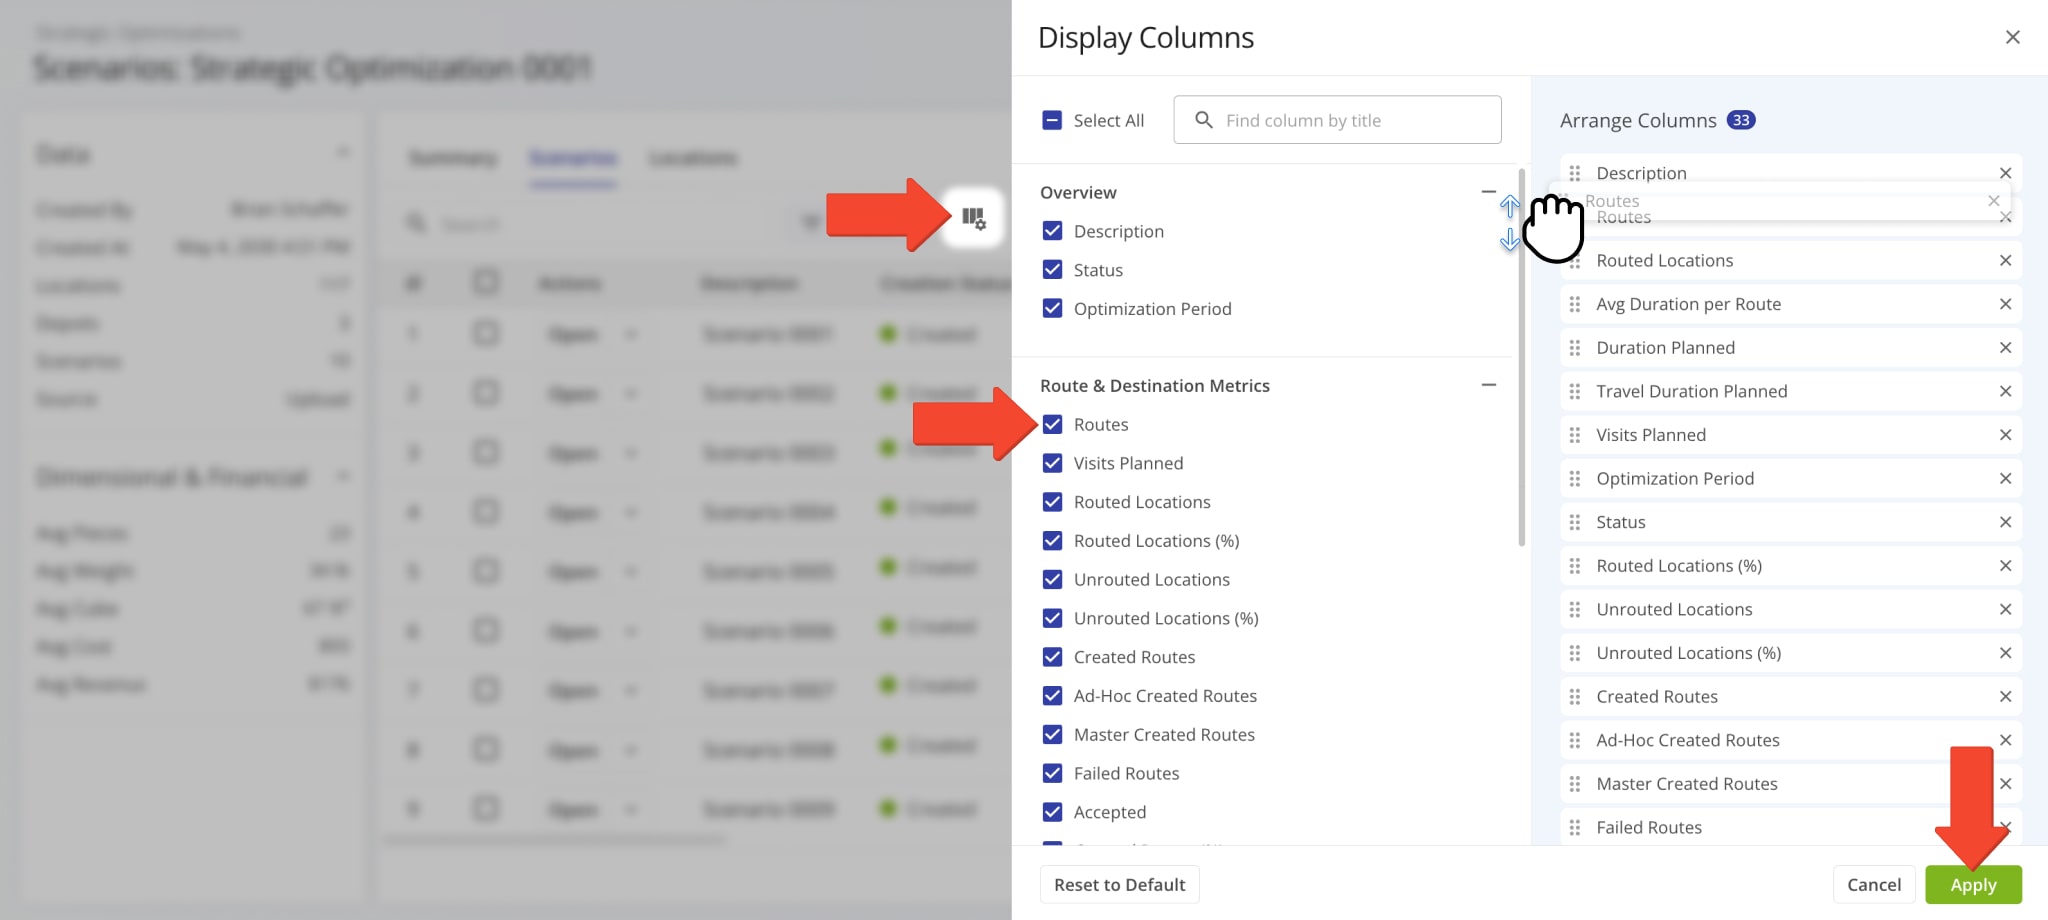The height and width of the screenshot is (920, 2048).
Task: Disable the Failed Routes column checkbox
Action: pos(1052,773)
